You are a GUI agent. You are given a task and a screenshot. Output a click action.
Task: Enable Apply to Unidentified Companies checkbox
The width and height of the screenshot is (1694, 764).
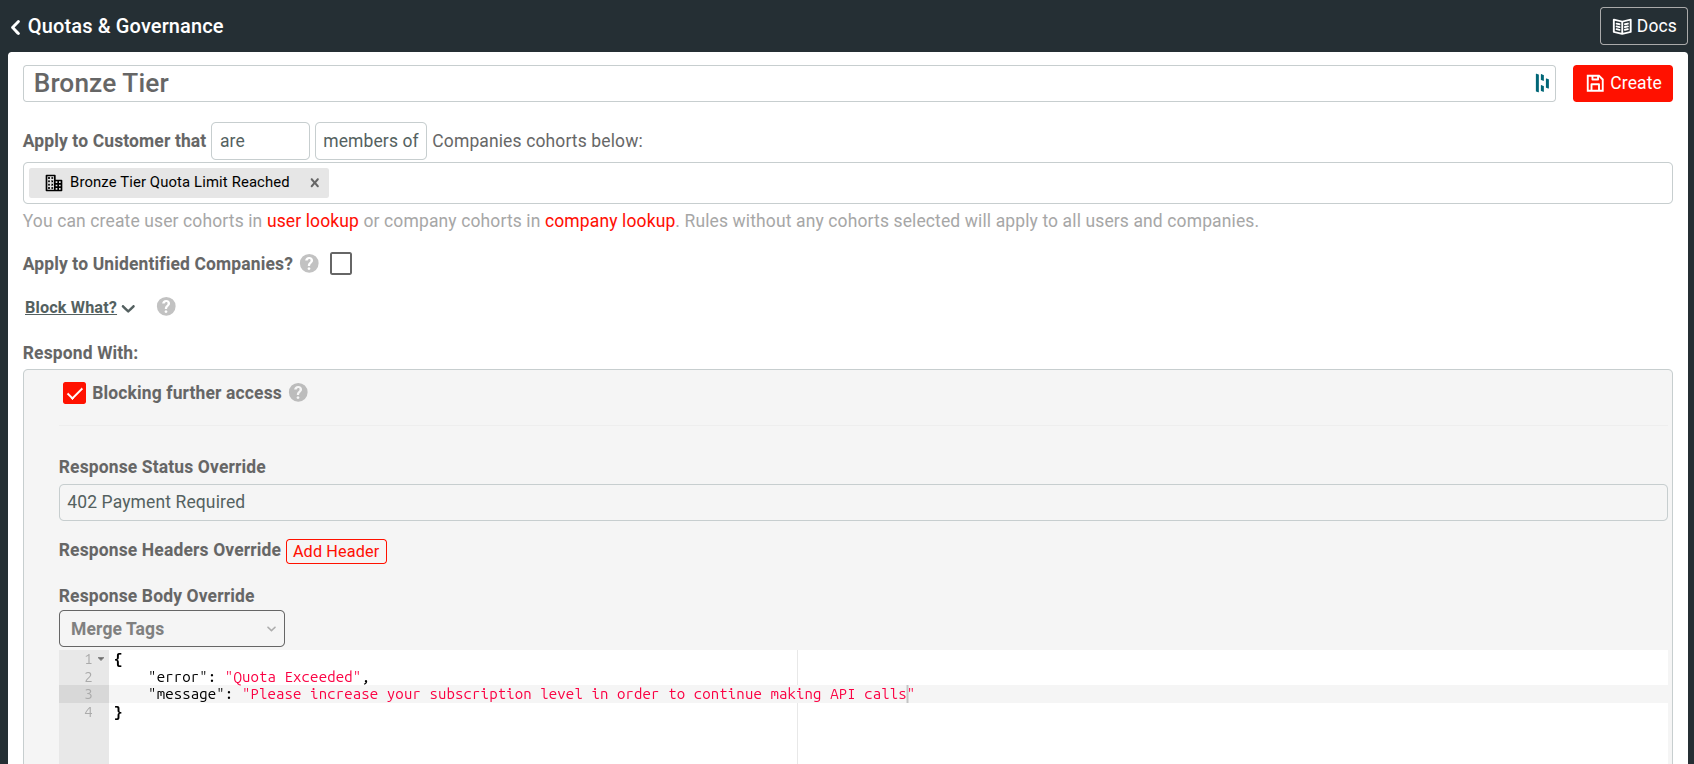(x=341, y=264)
